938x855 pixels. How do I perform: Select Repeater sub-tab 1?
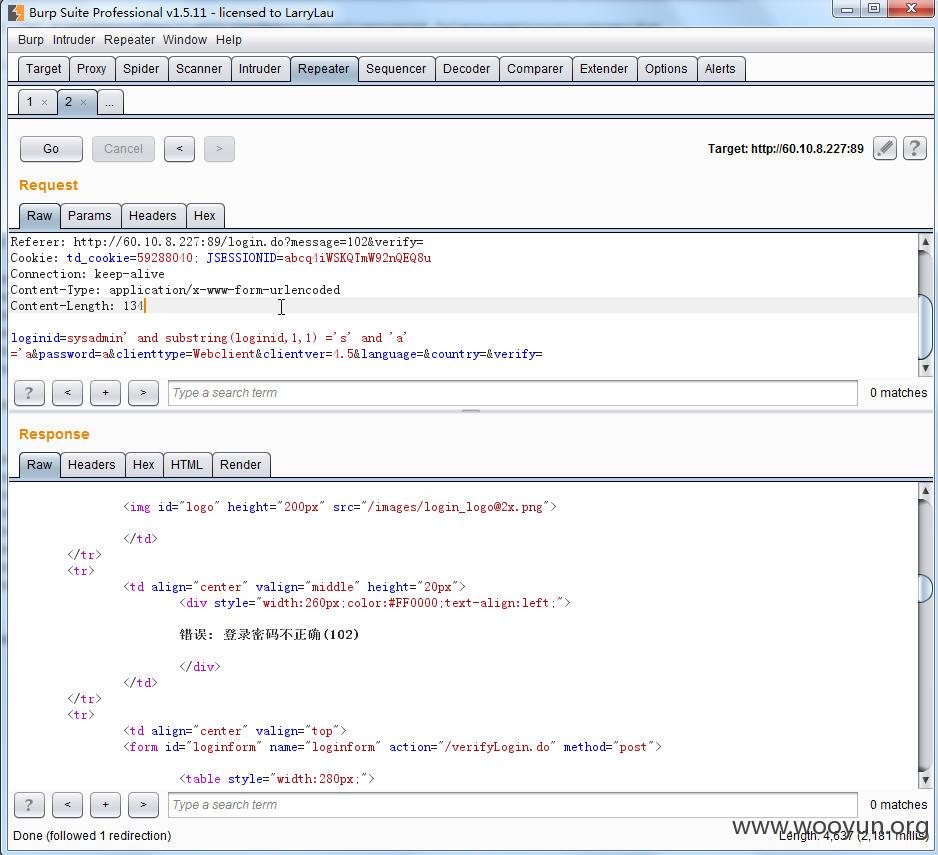pos(30,102)
